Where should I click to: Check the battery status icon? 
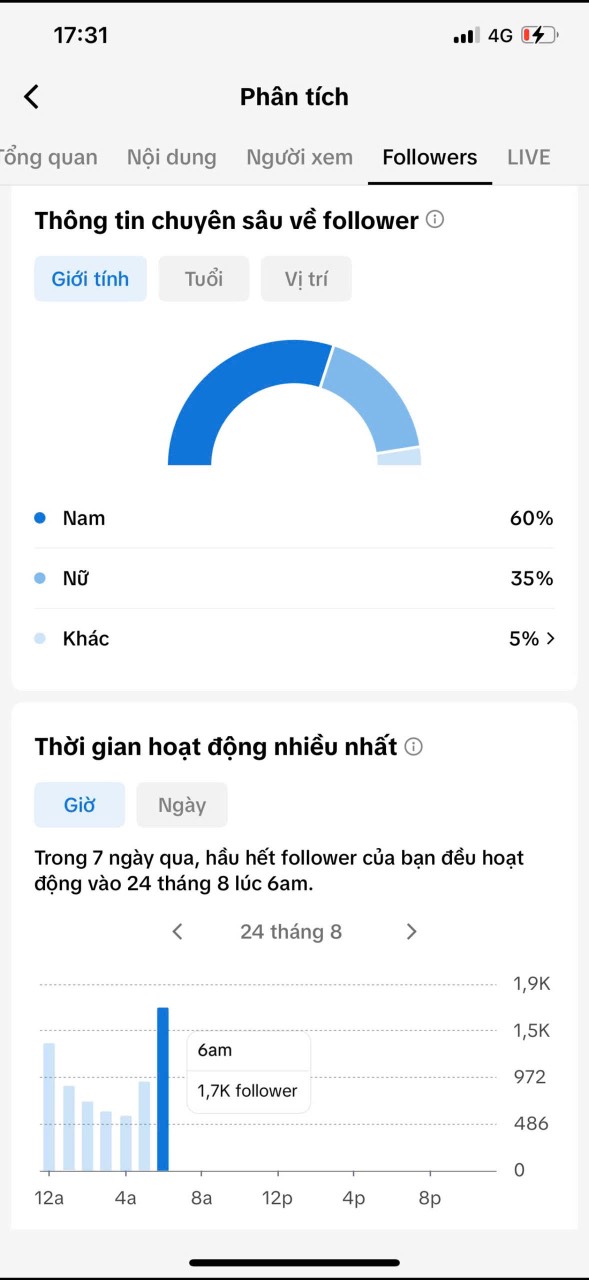point(540,35)
